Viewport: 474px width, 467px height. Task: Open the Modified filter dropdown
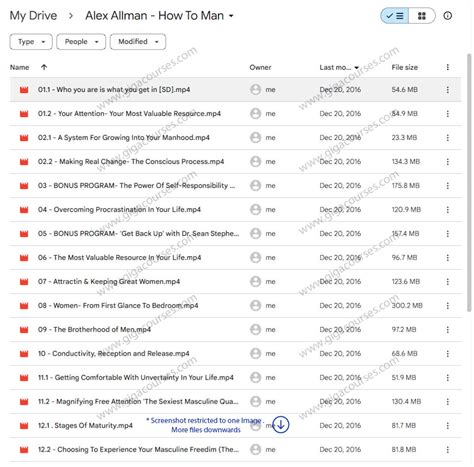click(x=138, y=42)
